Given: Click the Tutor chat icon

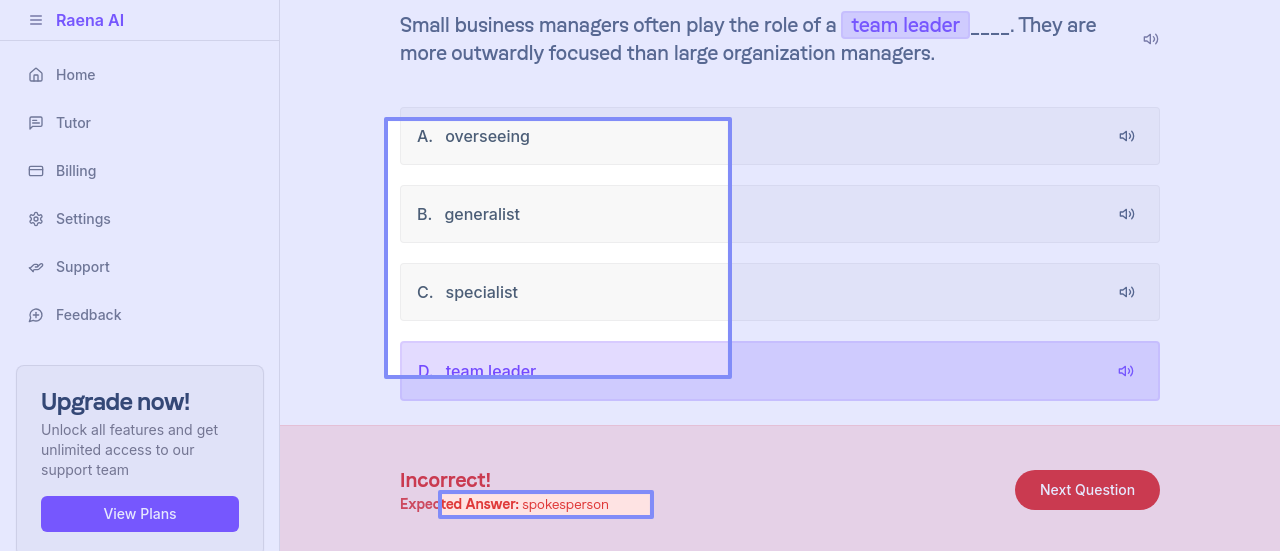Looking at the screenshot, I should point(36,123).
